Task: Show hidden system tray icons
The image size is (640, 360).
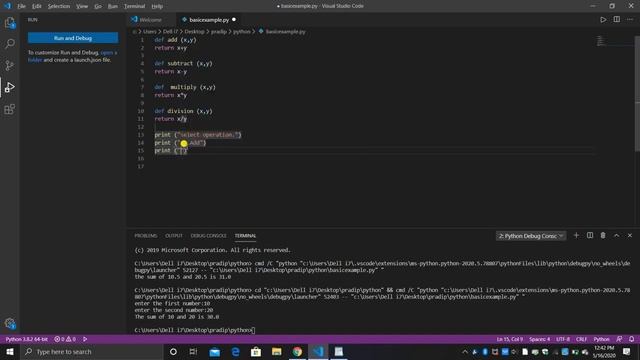Action: 465,351
